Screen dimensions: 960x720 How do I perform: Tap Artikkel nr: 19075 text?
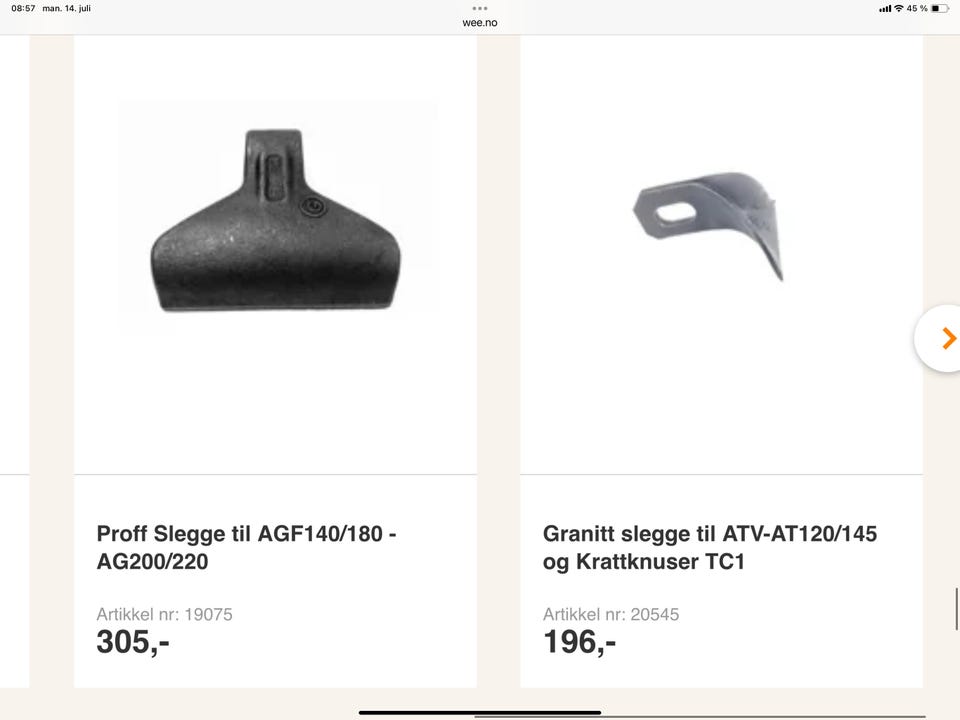click(165, 614)
